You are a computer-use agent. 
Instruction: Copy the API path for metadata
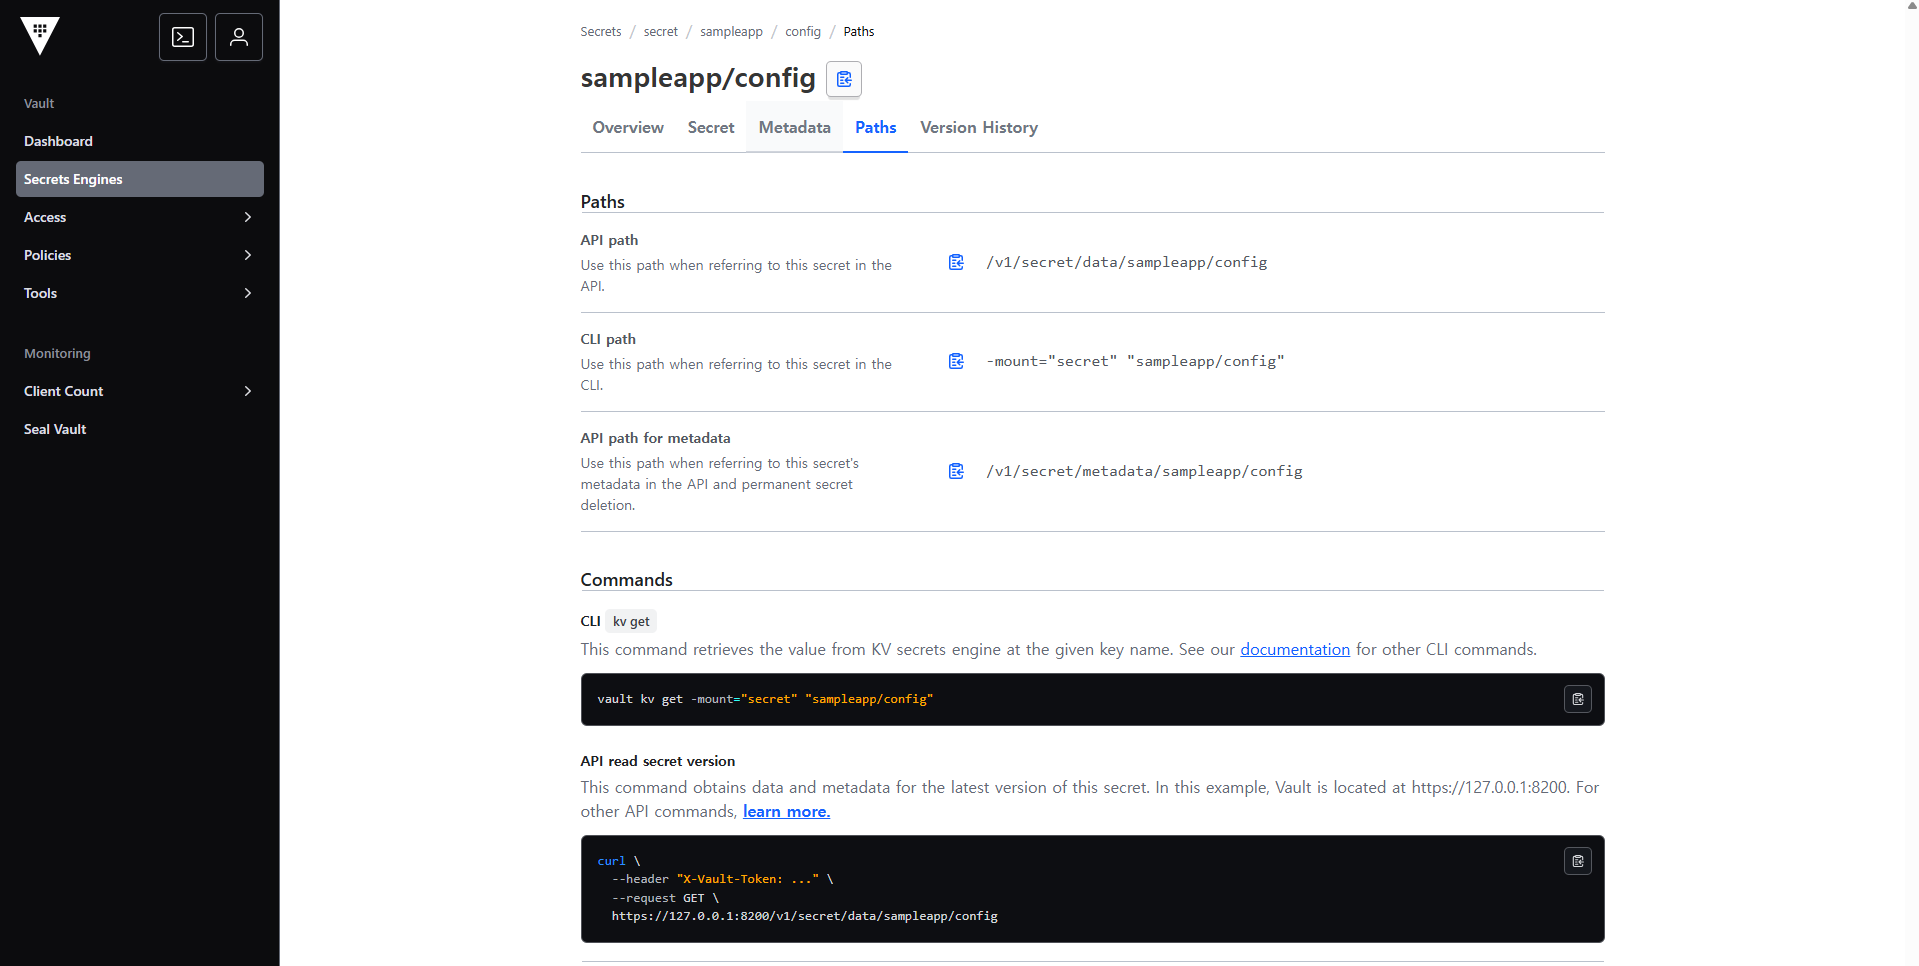pyautogui.click(x=956, y=471)
